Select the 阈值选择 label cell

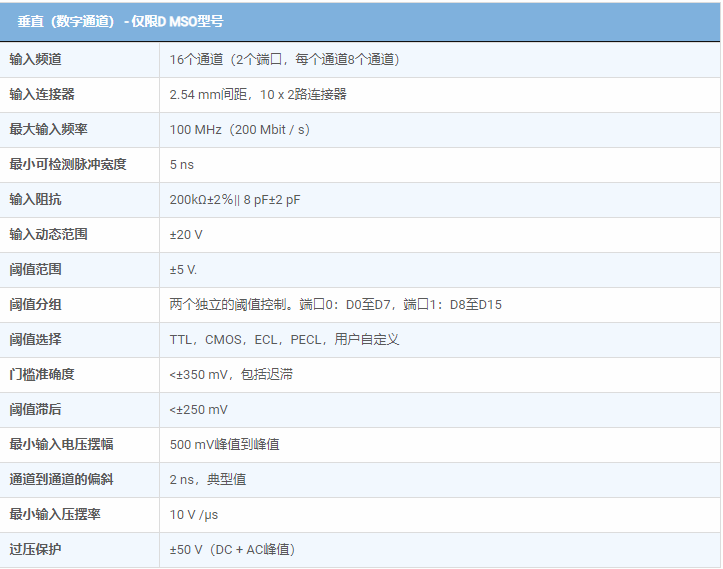pos(35,339)
